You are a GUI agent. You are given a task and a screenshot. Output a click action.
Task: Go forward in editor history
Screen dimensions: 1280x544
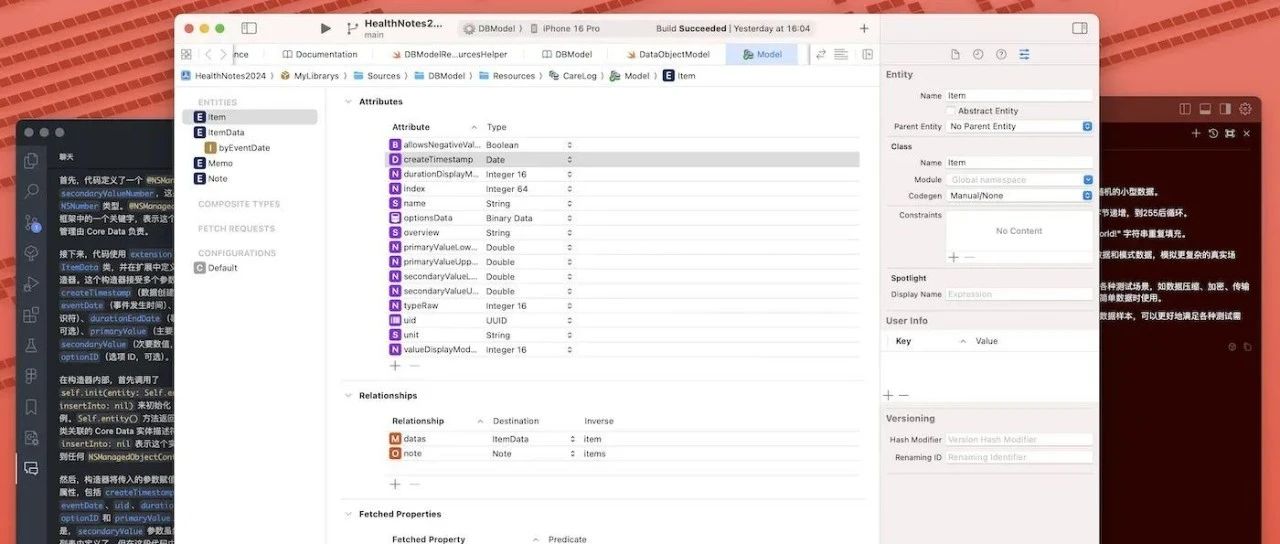(x=224, y=54)
